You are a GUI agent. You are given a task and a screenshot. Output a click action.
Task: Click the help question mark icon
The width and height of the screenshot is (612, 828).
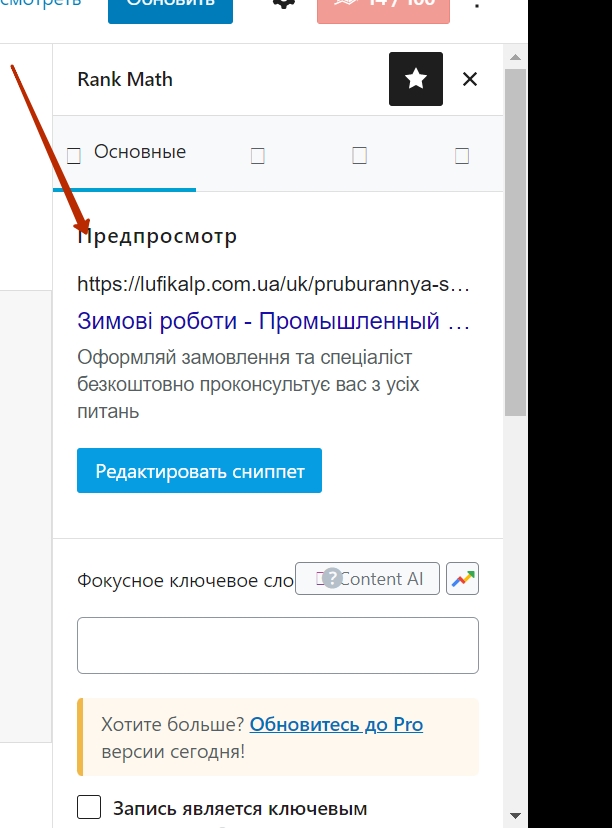[332, 578]
